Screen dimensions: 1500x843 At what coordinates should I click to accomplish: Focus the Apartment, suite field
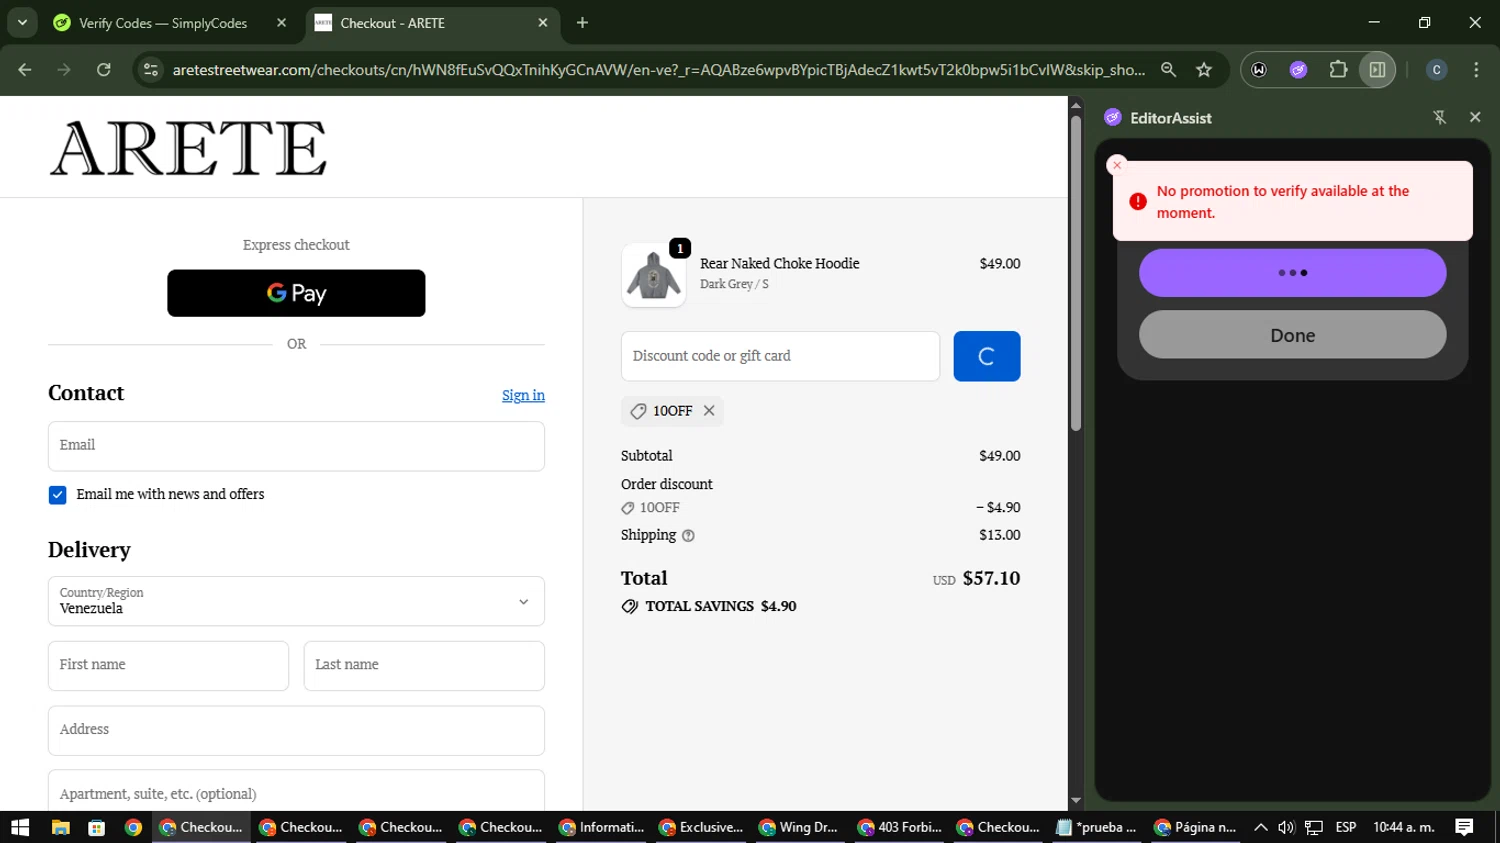point(296,792)
